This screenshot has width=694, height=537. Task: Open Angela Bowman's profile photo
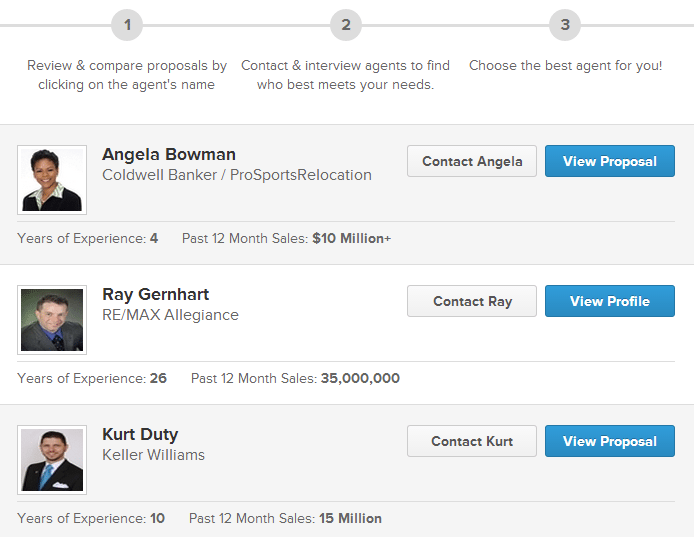pos(52,180)
